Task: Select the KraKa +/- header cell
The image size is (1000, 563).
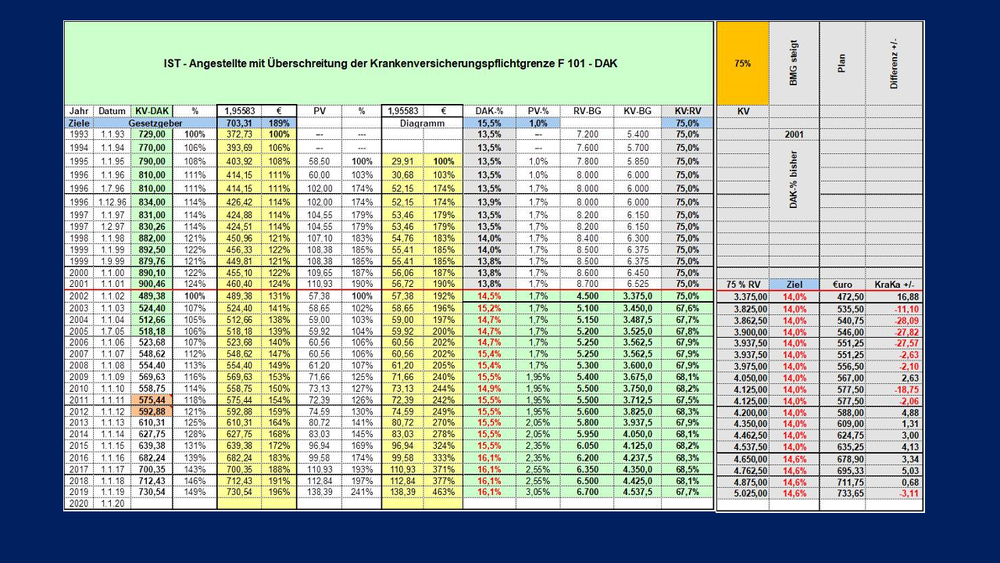Action: (894, 284)
